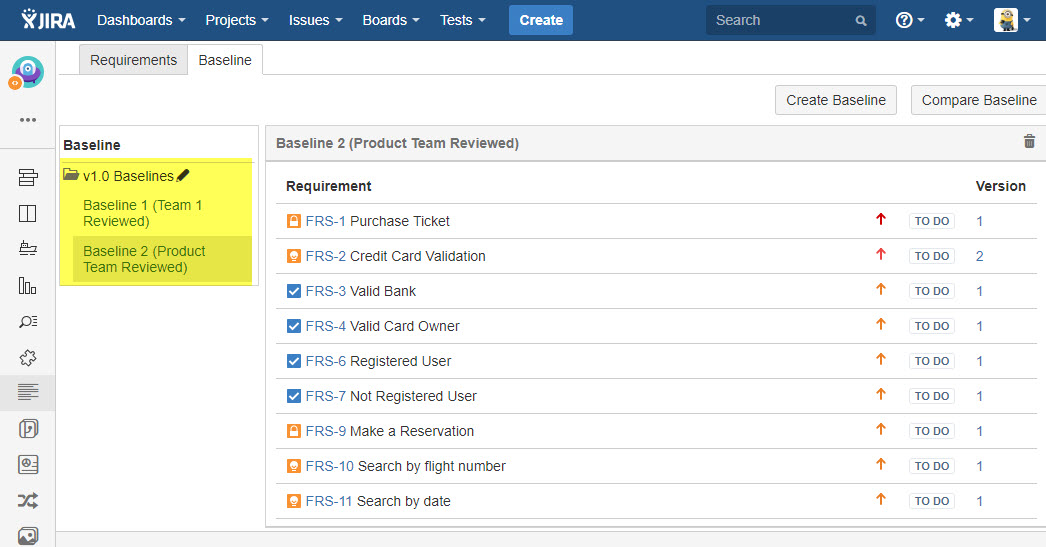Click the project avatar in the sidebar
The width and height of the screenshot is (1046, 547).
[x=27, y=71]
